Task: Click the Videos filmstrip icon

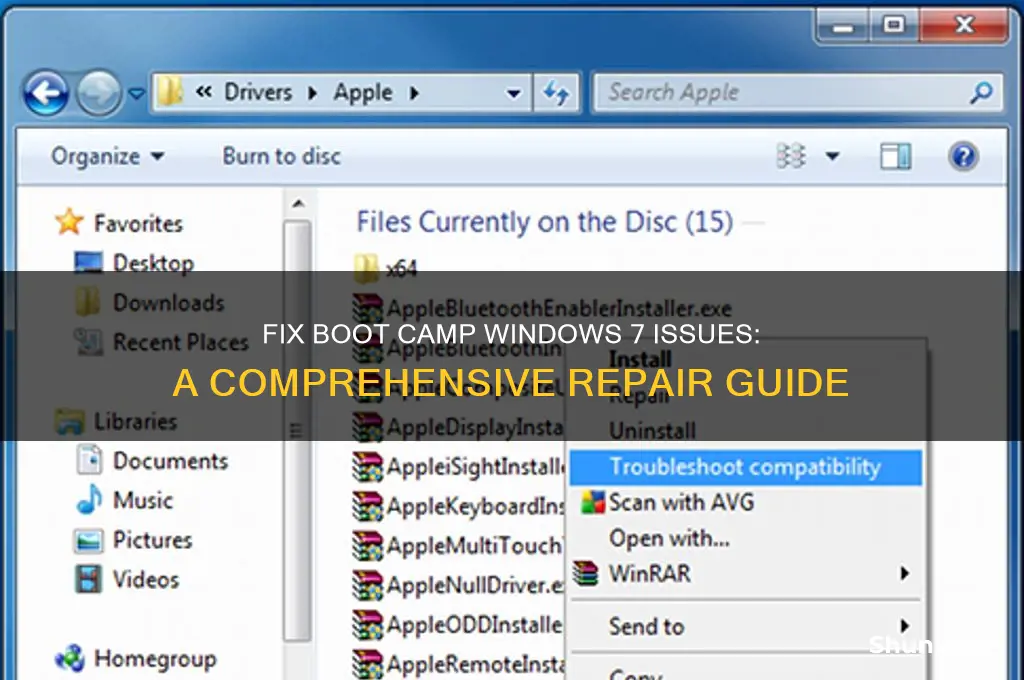Action: coord(89,579)
